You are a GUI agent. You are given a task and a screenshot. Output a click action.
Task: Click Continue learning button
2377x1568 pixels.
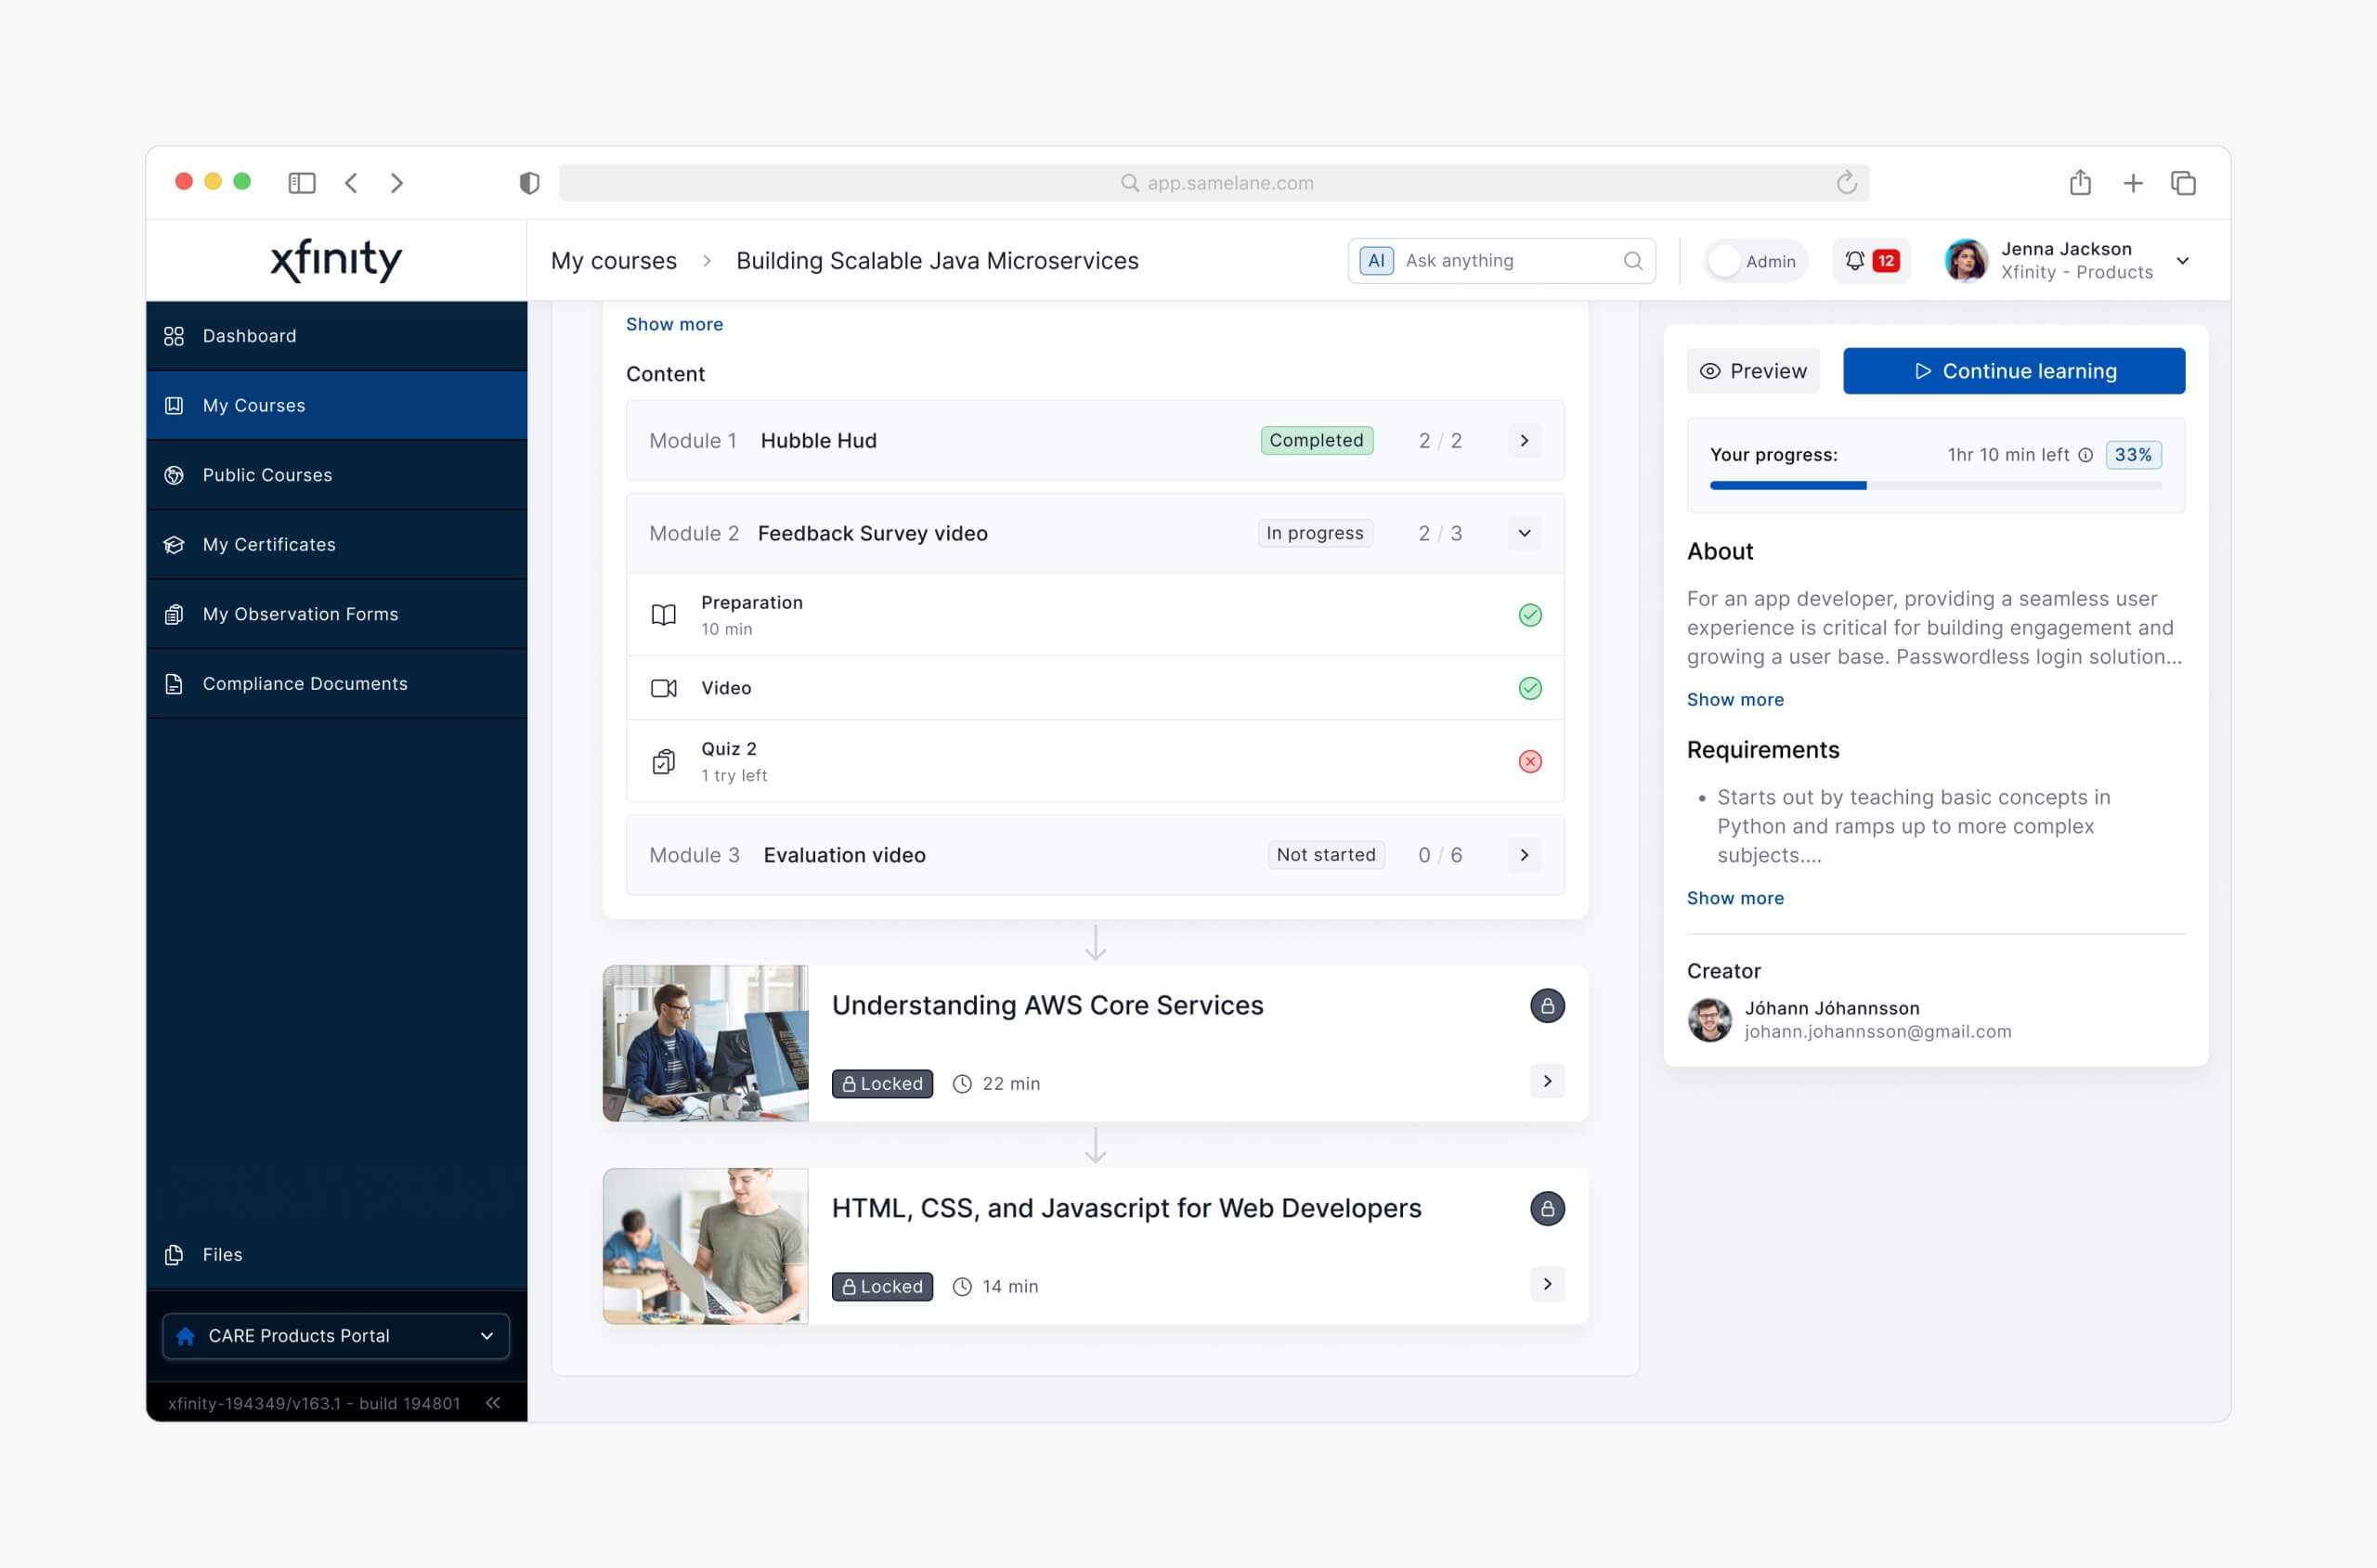pyautogui.click(x=2013, y=371)
